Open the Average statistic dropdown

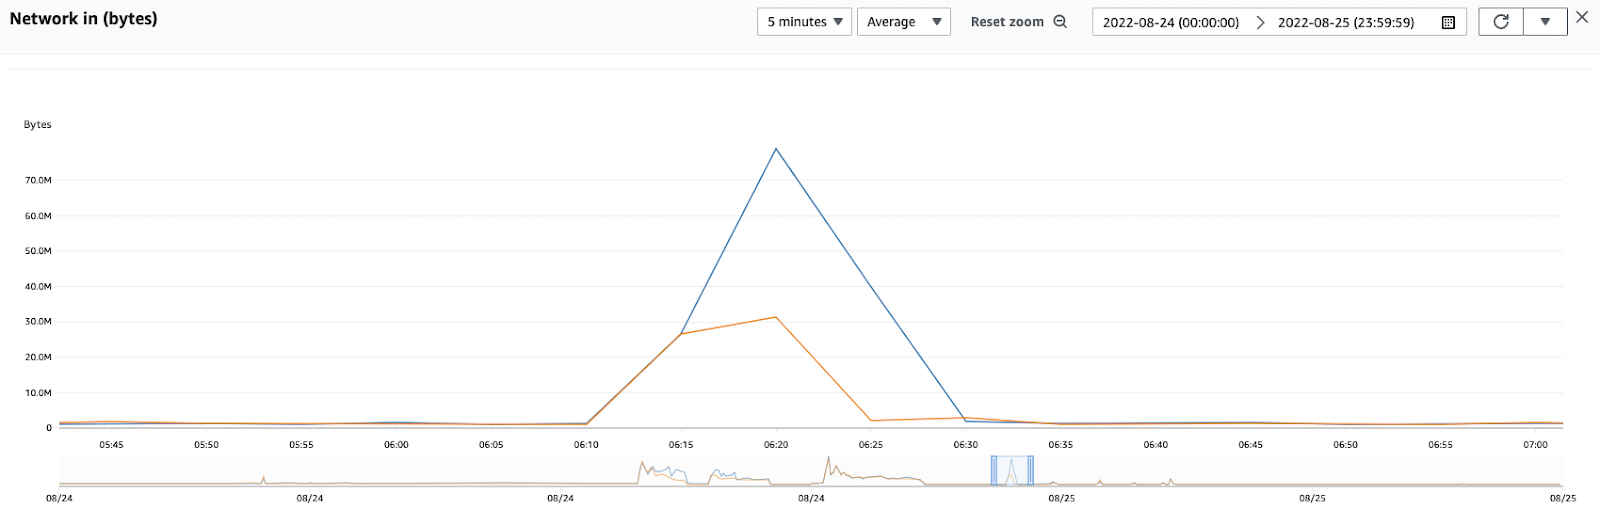[903, 22]
